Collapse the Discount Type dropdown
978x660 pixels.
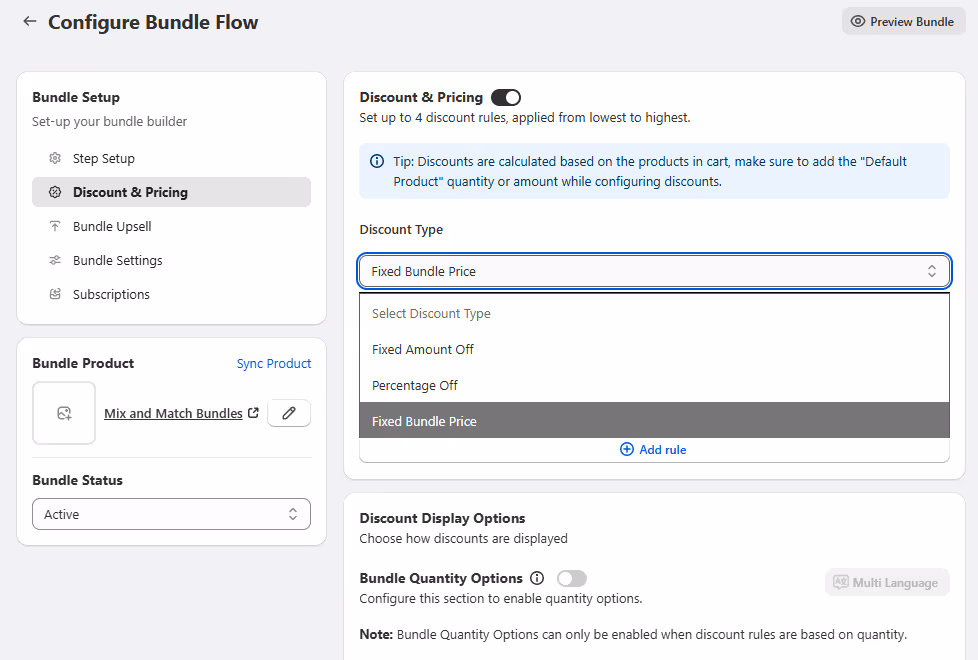pos(654,271)
